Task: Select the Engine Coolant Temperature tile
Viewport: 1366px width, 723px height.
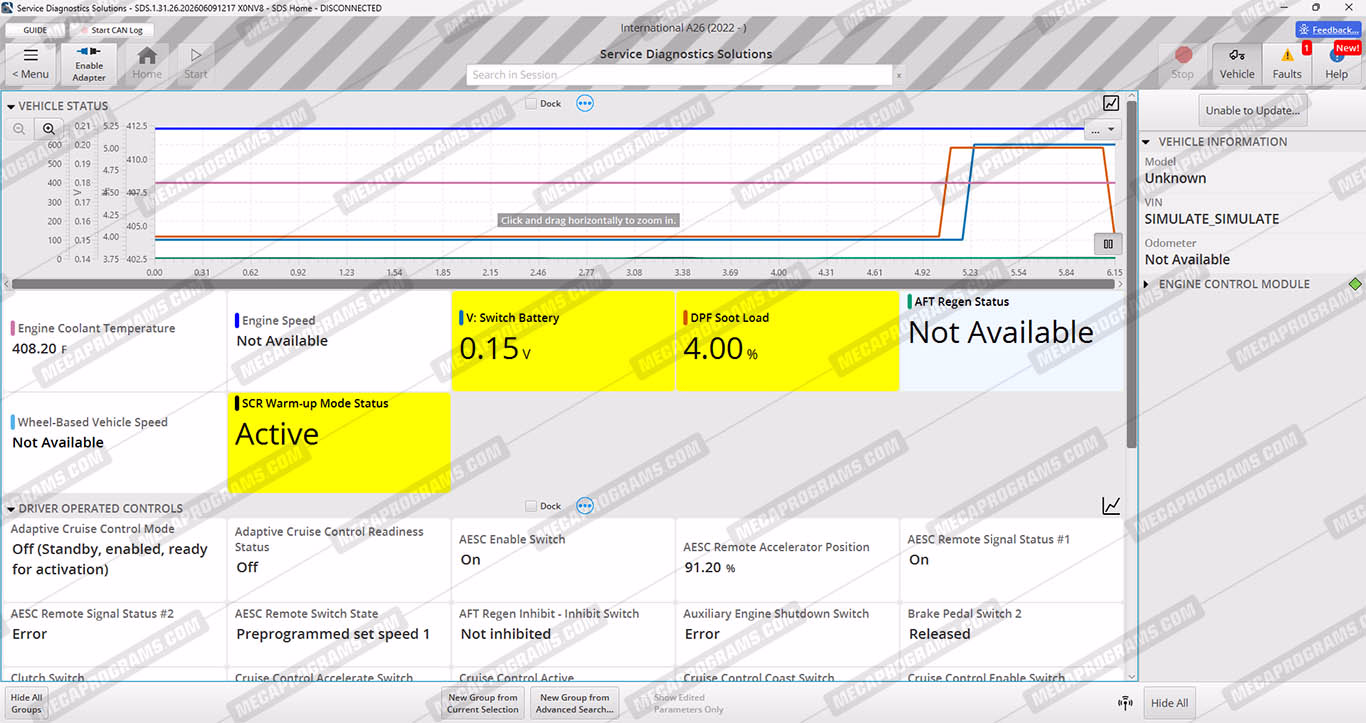Action: (114, 341)
